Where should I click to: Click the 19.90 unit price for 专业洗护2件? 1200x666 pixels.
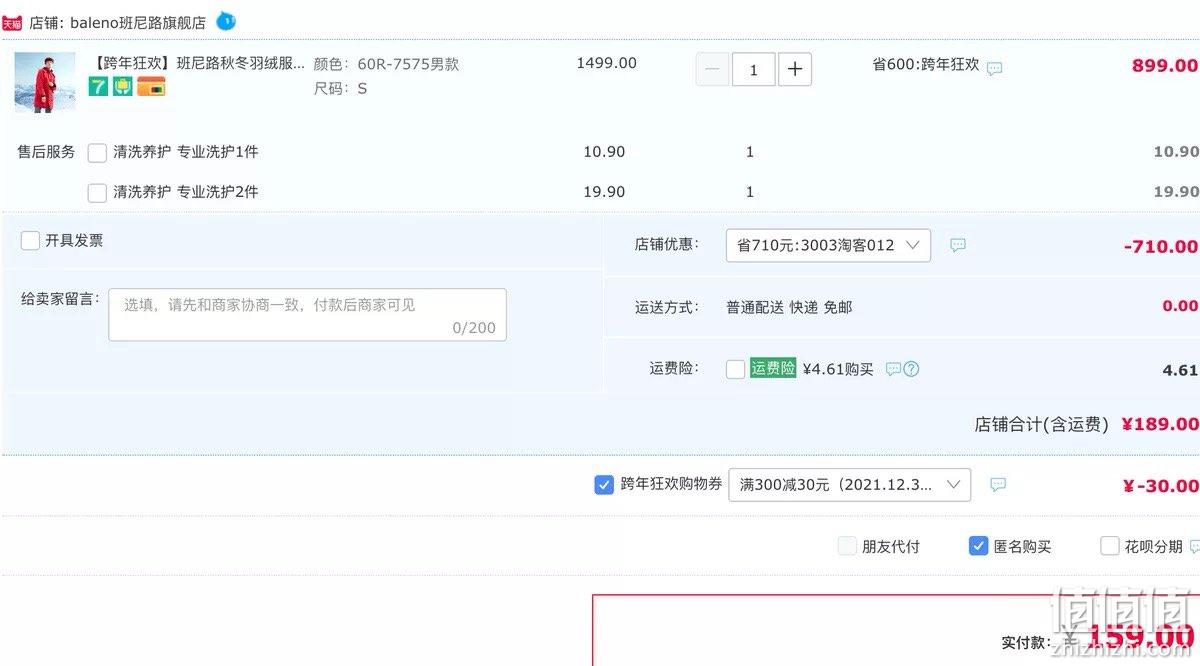[x=604, y=192]
